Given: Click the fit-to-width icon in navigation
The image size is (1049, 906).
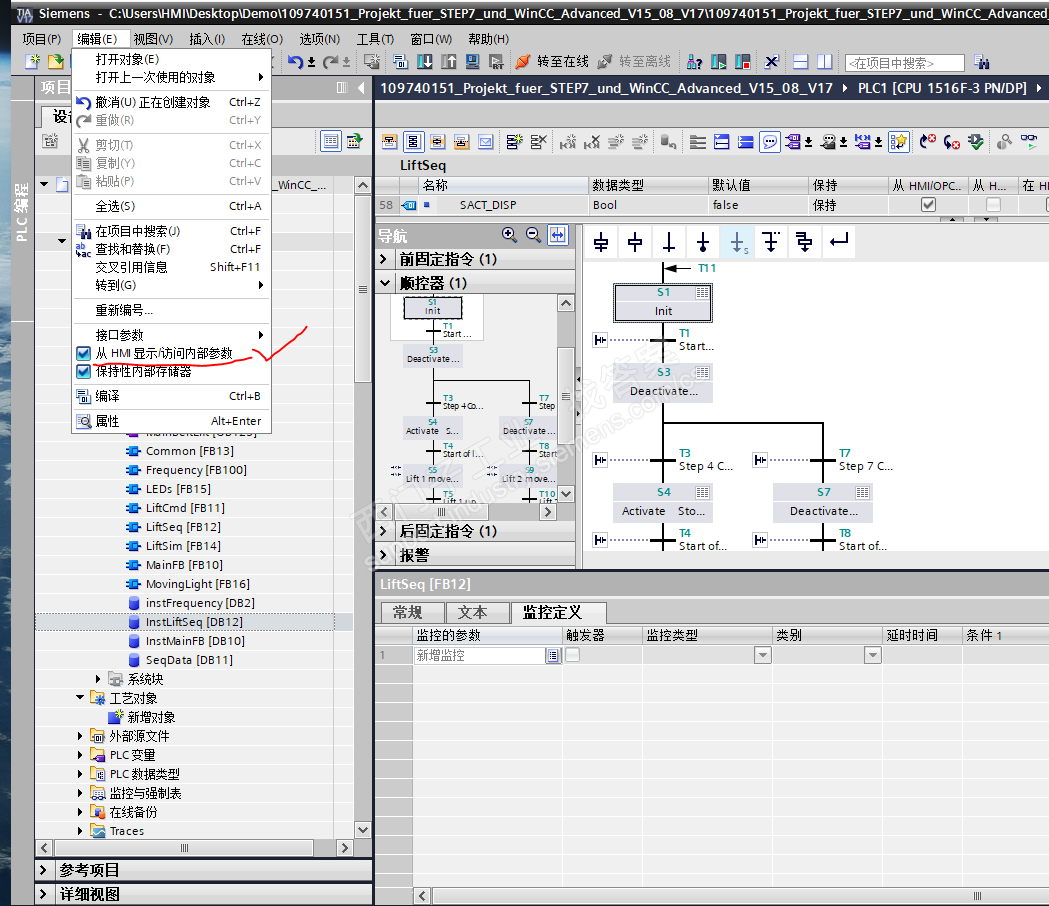Looking at the screenshot, I should (557, 235).
